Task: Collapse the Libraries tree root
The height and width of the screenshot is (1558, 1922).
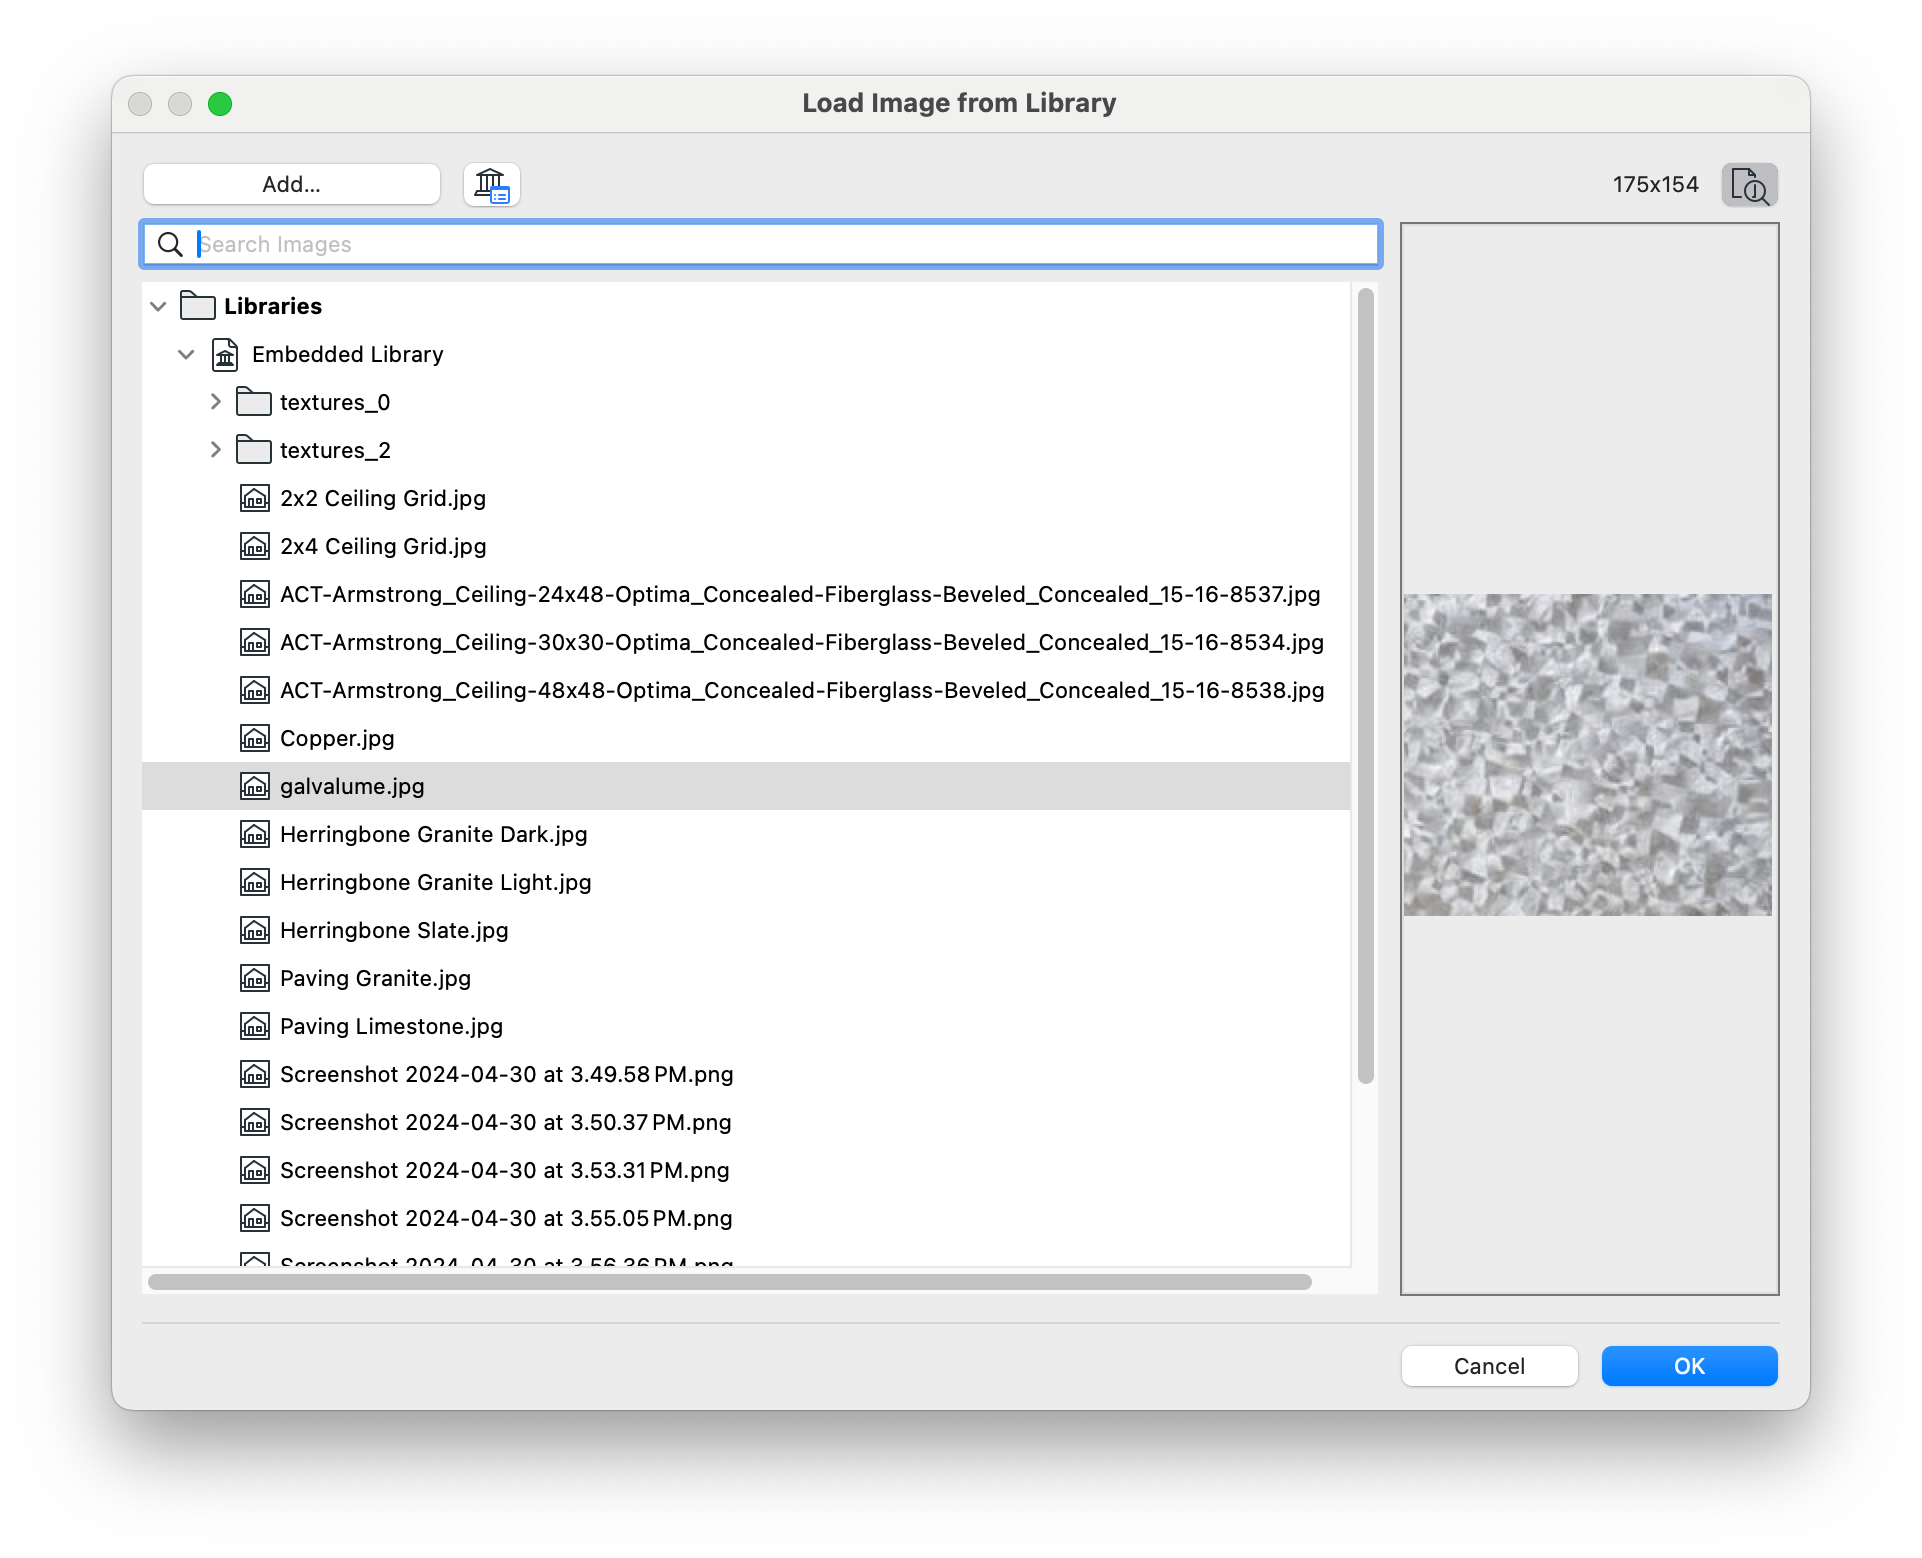Action: pyautogui.click(x=158, y=306)
